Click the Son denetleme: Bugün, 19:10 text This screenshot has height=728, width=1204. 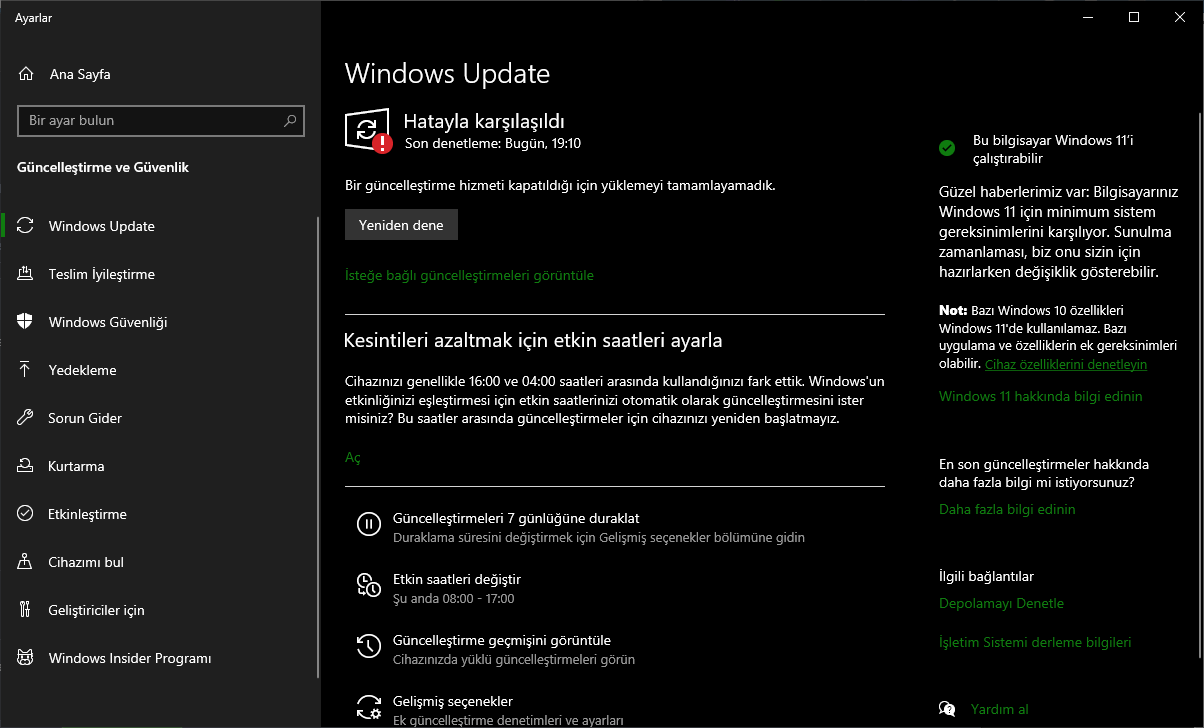coord(493,143)
